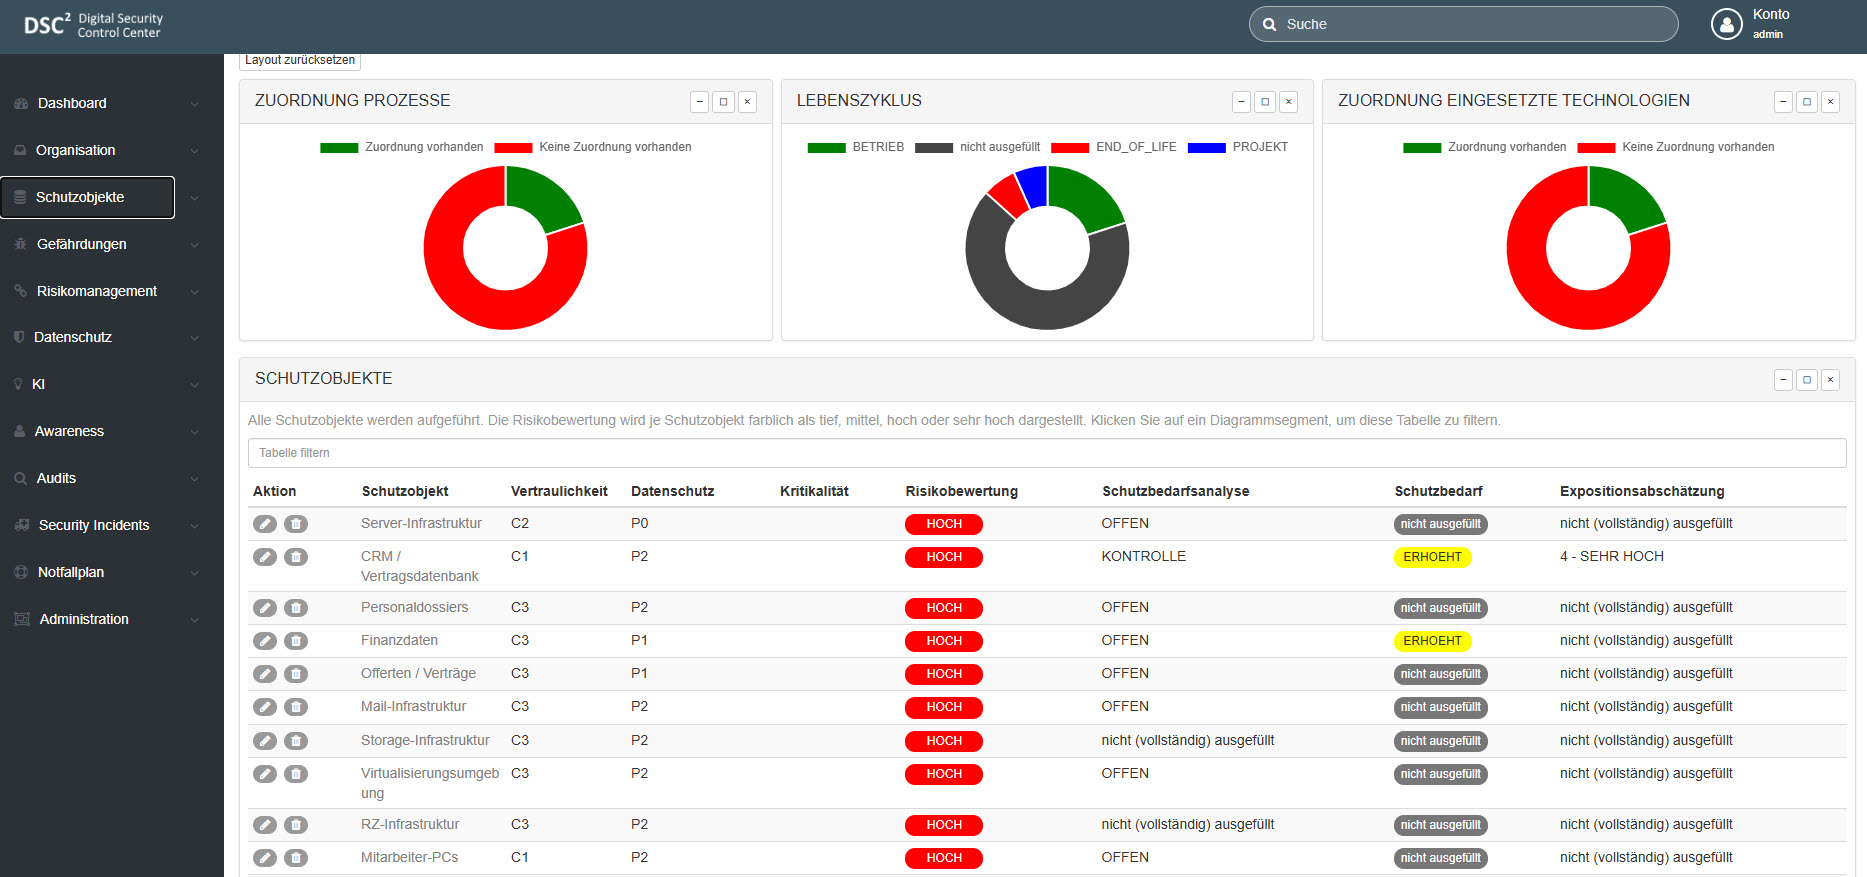Viewport: 1867px width, 877px height.
Task: Click the Layout zurücksetzen button
Action: coord(300,60)
